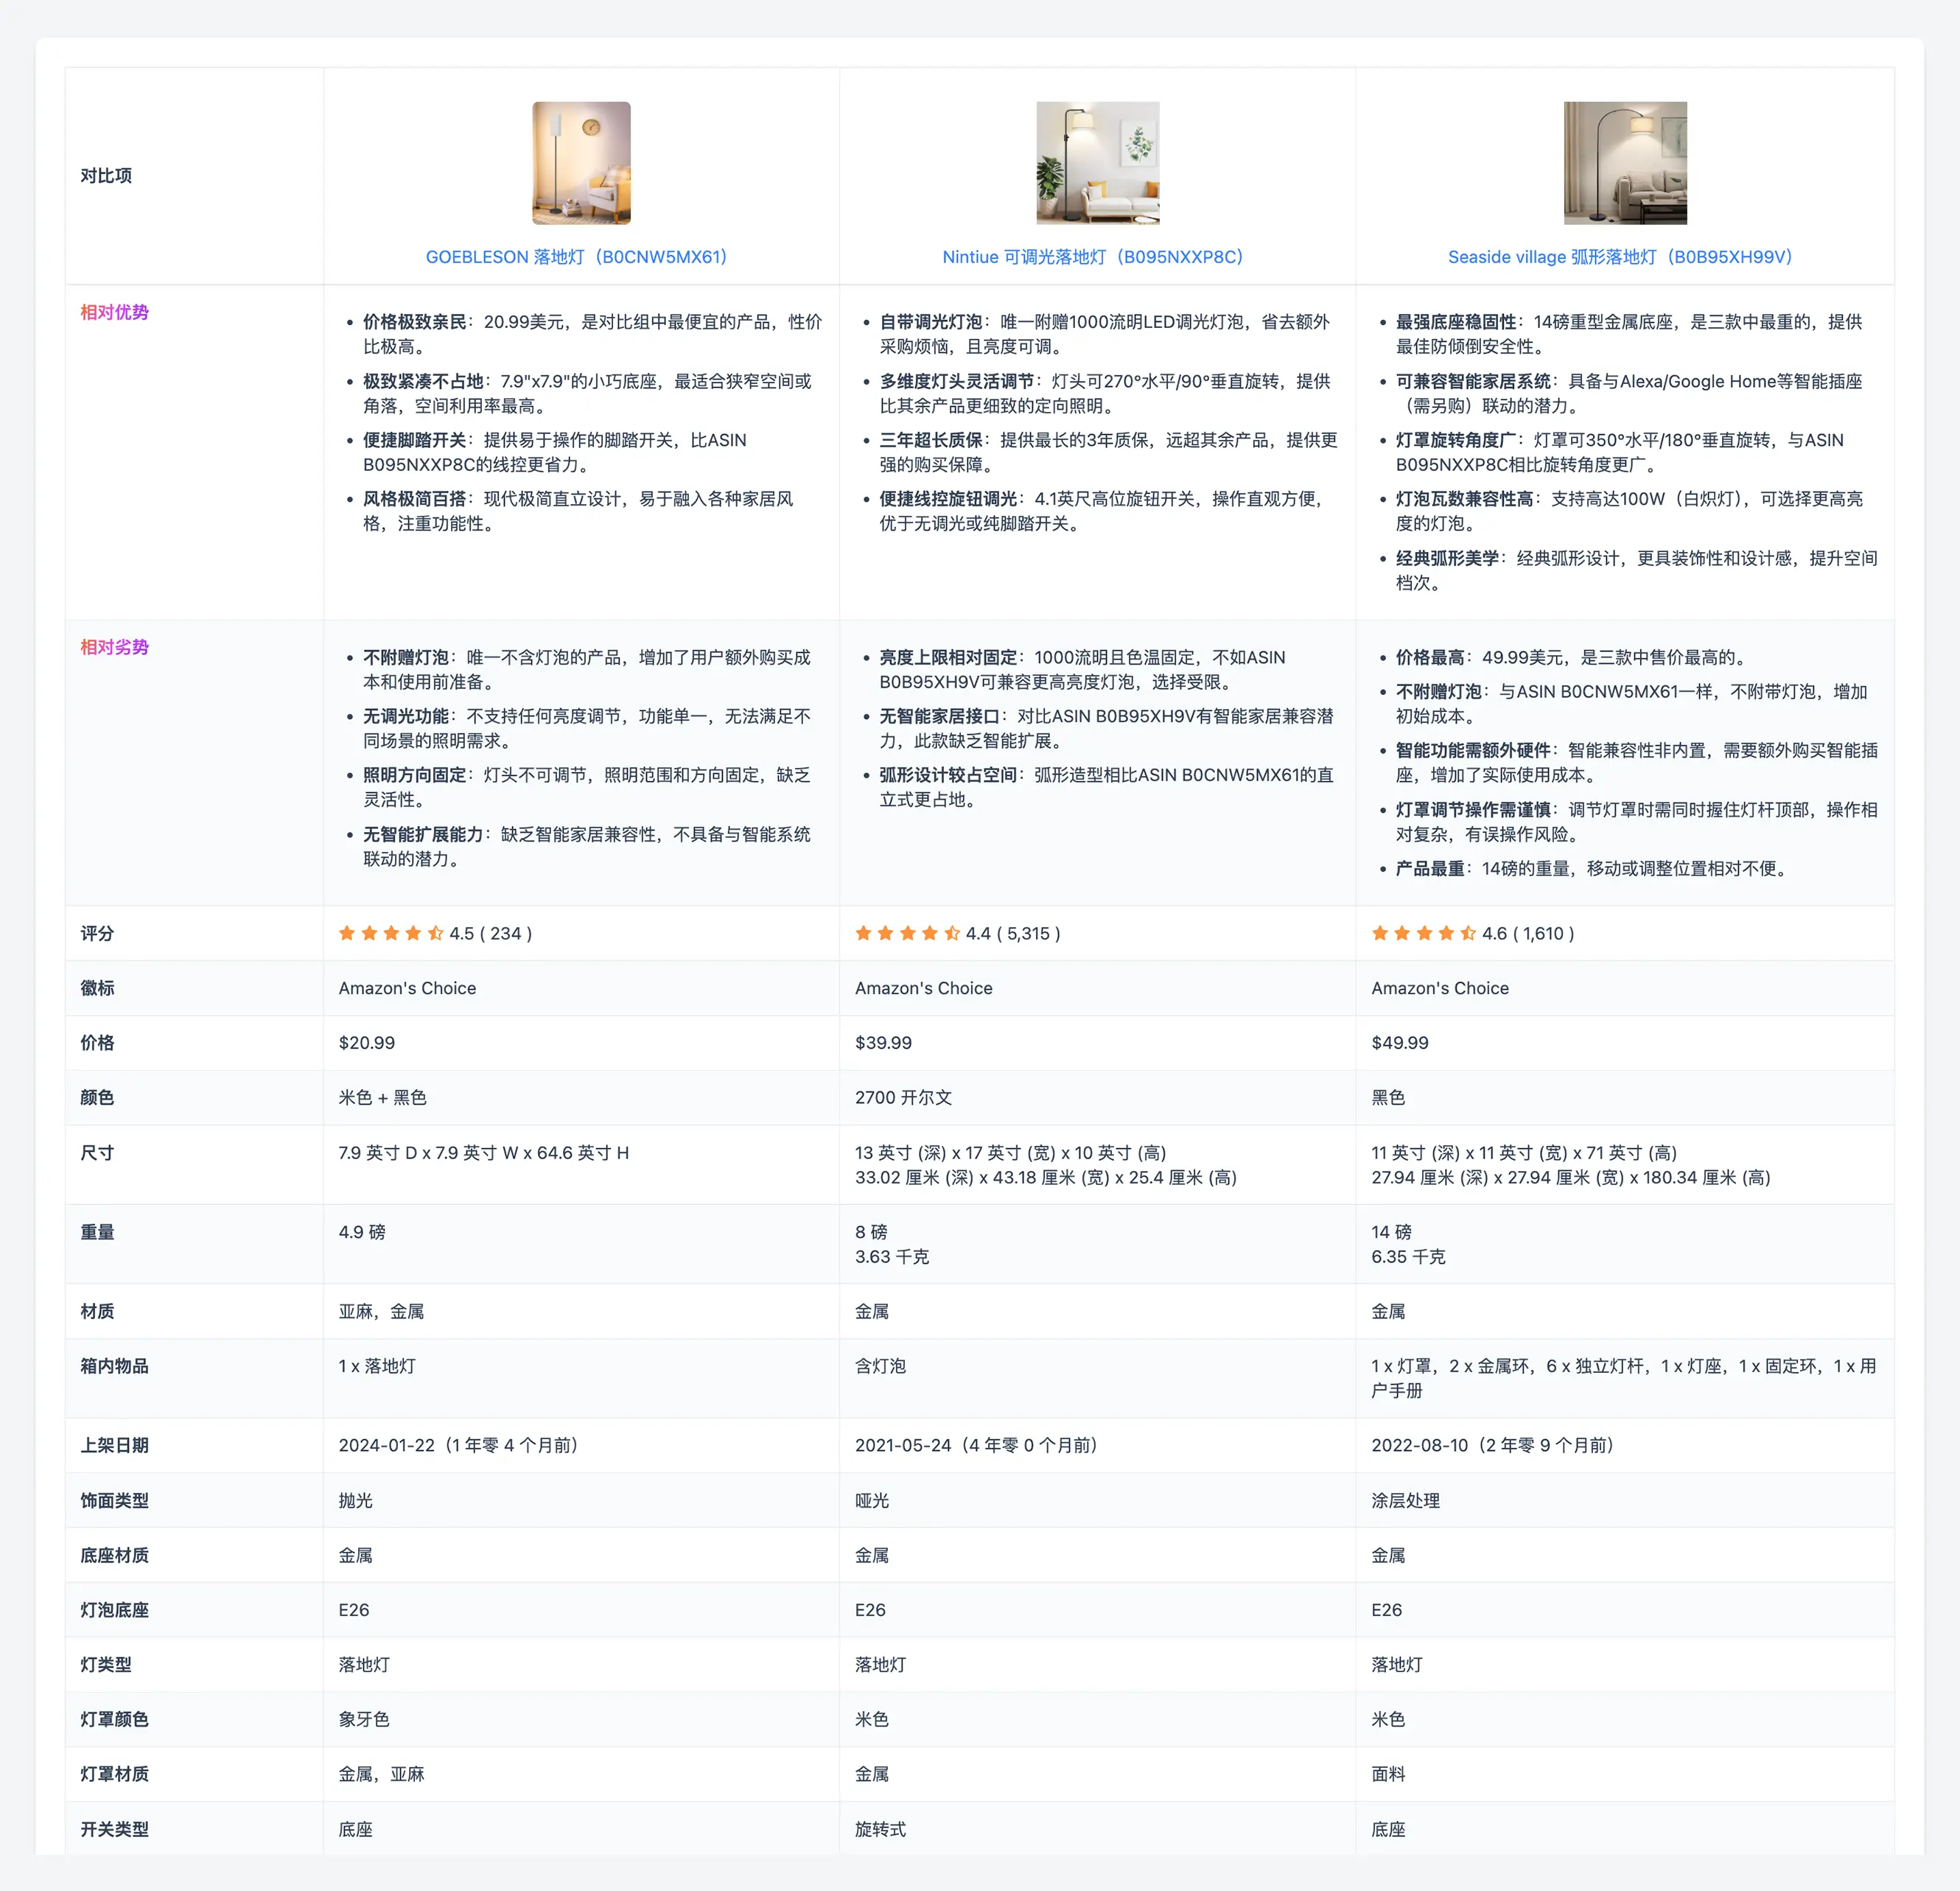
Task: Click the 灯罩颜色 row label
Action: tap(114, 1719)
